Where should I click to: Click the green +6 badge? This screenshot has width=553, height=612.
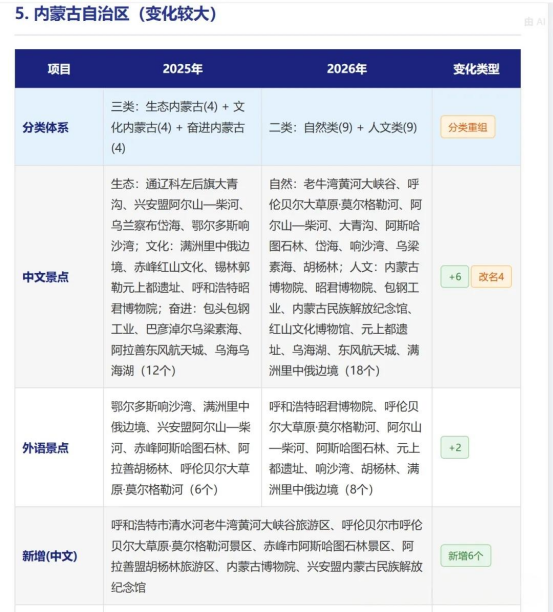click(454, 277)
